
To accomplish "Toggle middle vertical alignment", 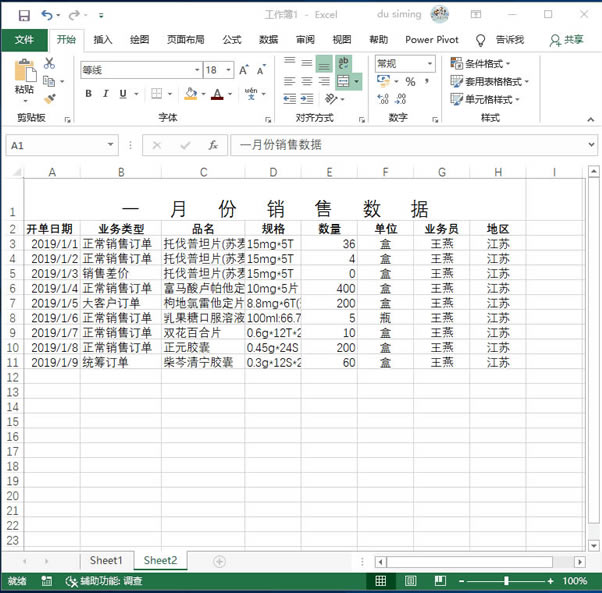I will pos(306,63).
